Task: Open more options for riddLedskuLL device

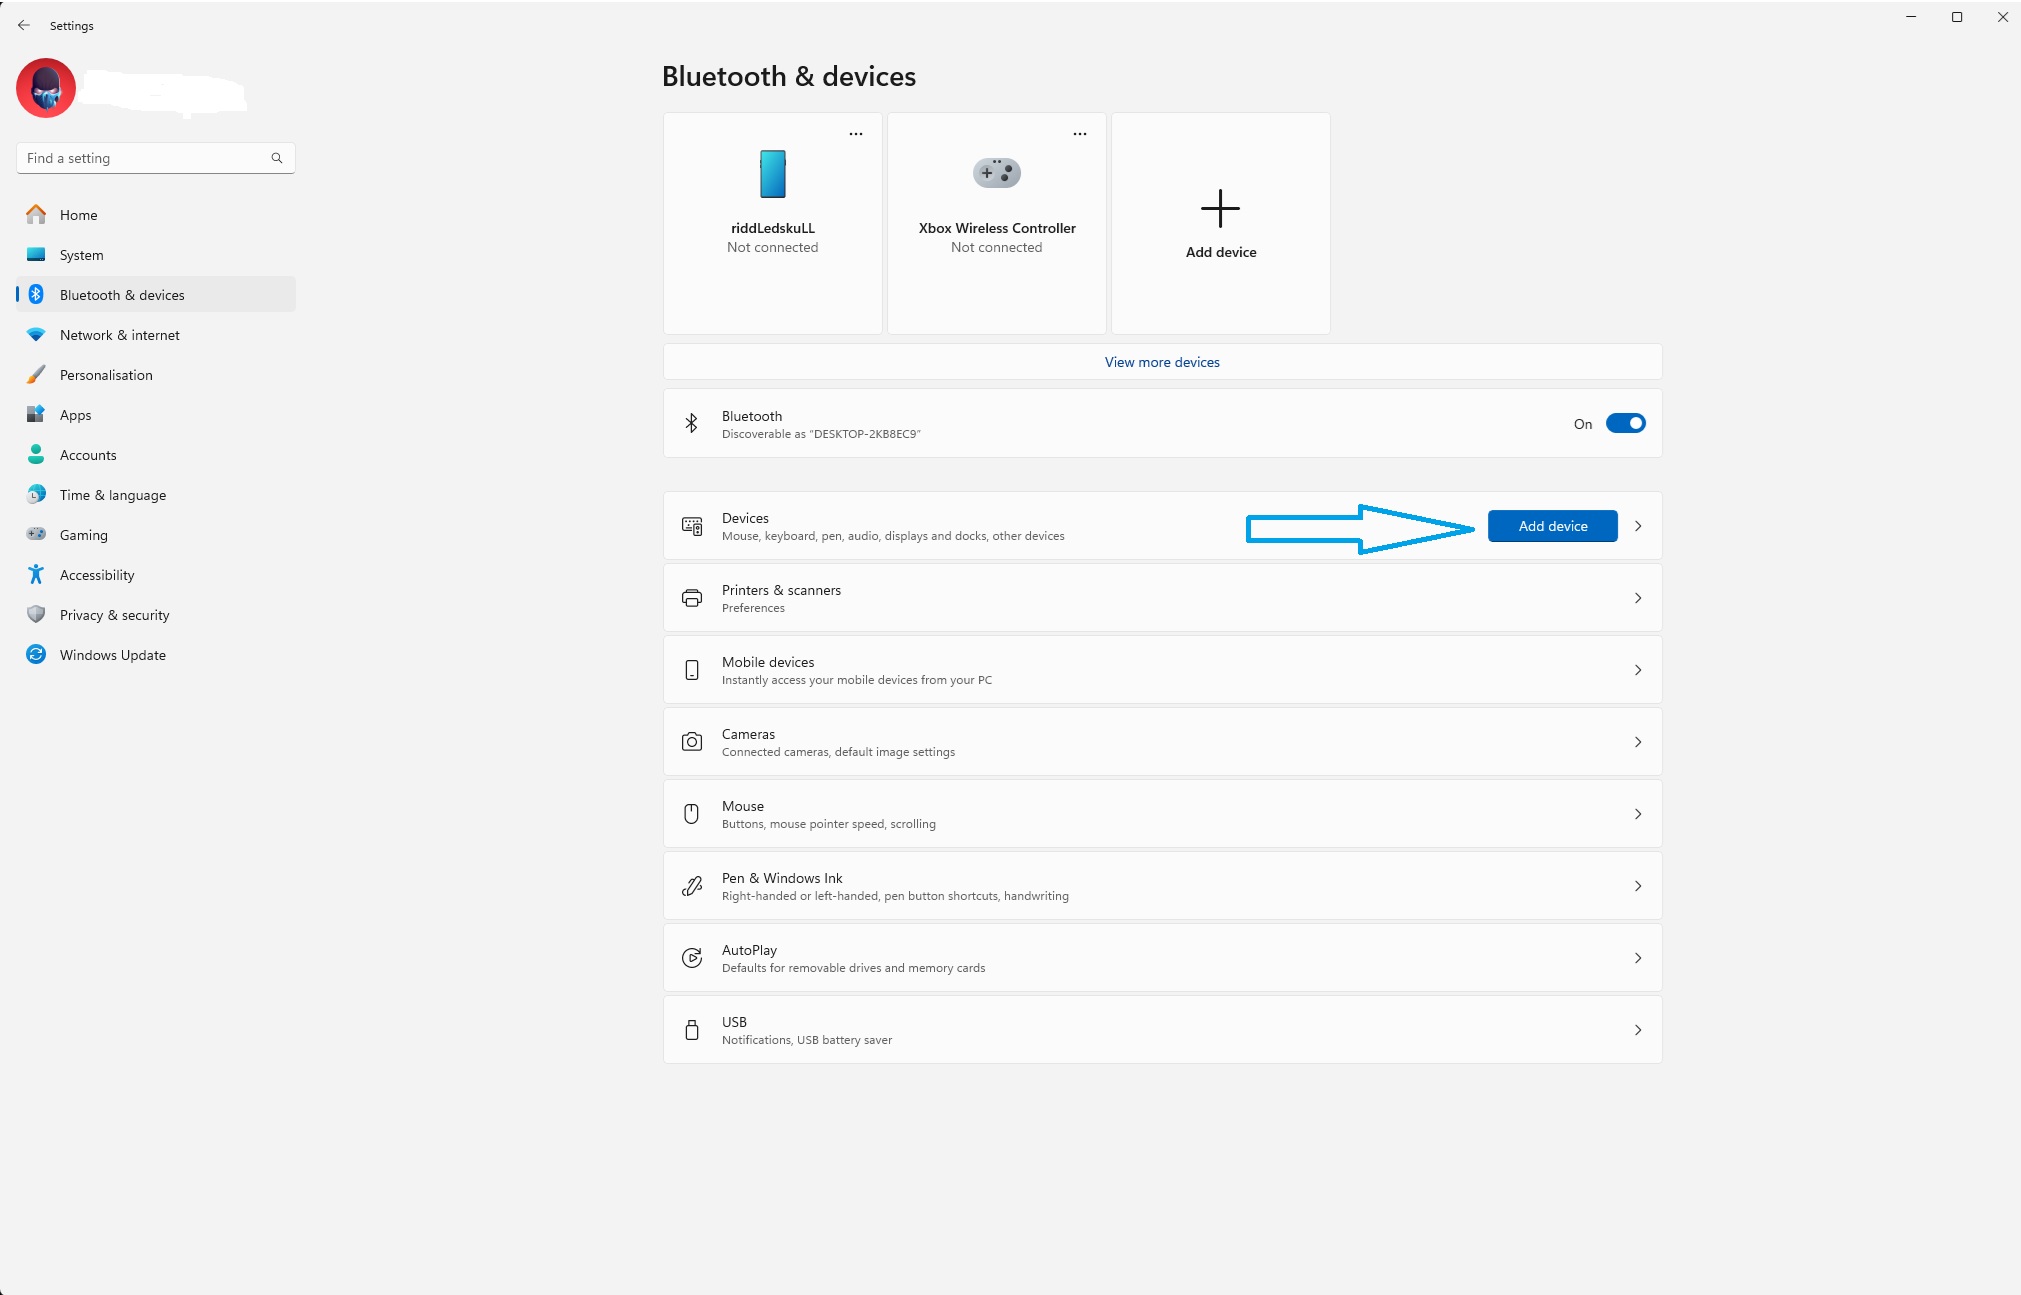Action: 856,134
